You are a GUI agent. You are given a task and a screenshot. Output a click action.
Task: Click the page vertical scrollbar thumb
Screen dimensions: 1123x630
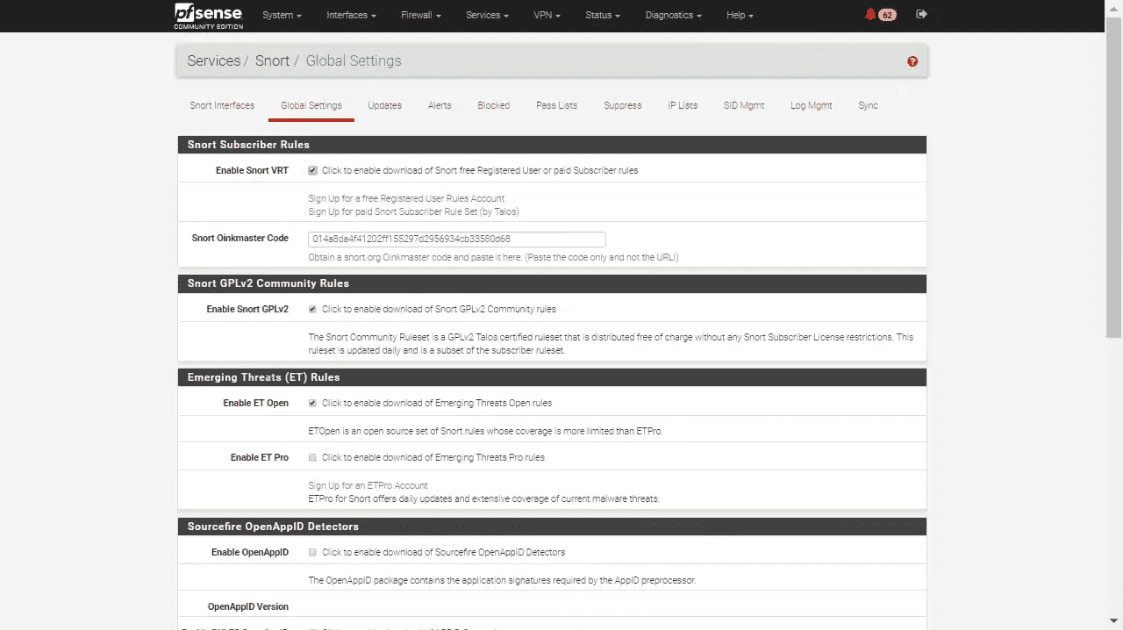tap(1114, 178)
